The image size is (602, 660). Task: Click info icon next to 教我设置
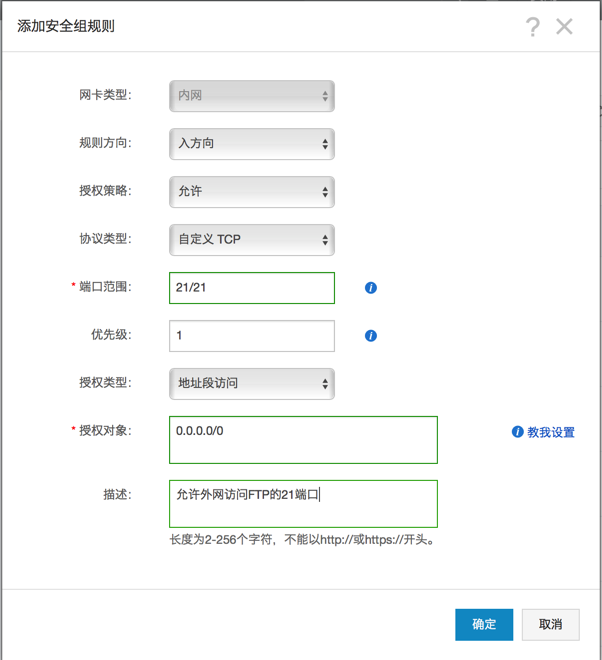point(517,432)
